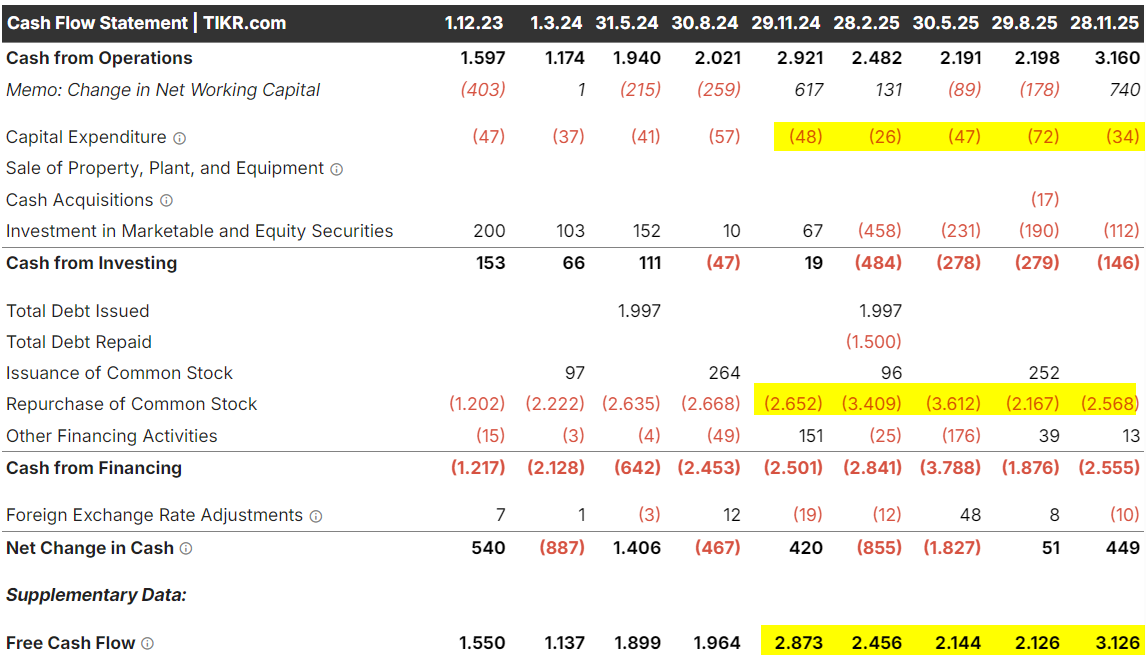Select the 28.11.25 column header
This screenshot has height=655, width=1146.
click(x=1105, y=23)
